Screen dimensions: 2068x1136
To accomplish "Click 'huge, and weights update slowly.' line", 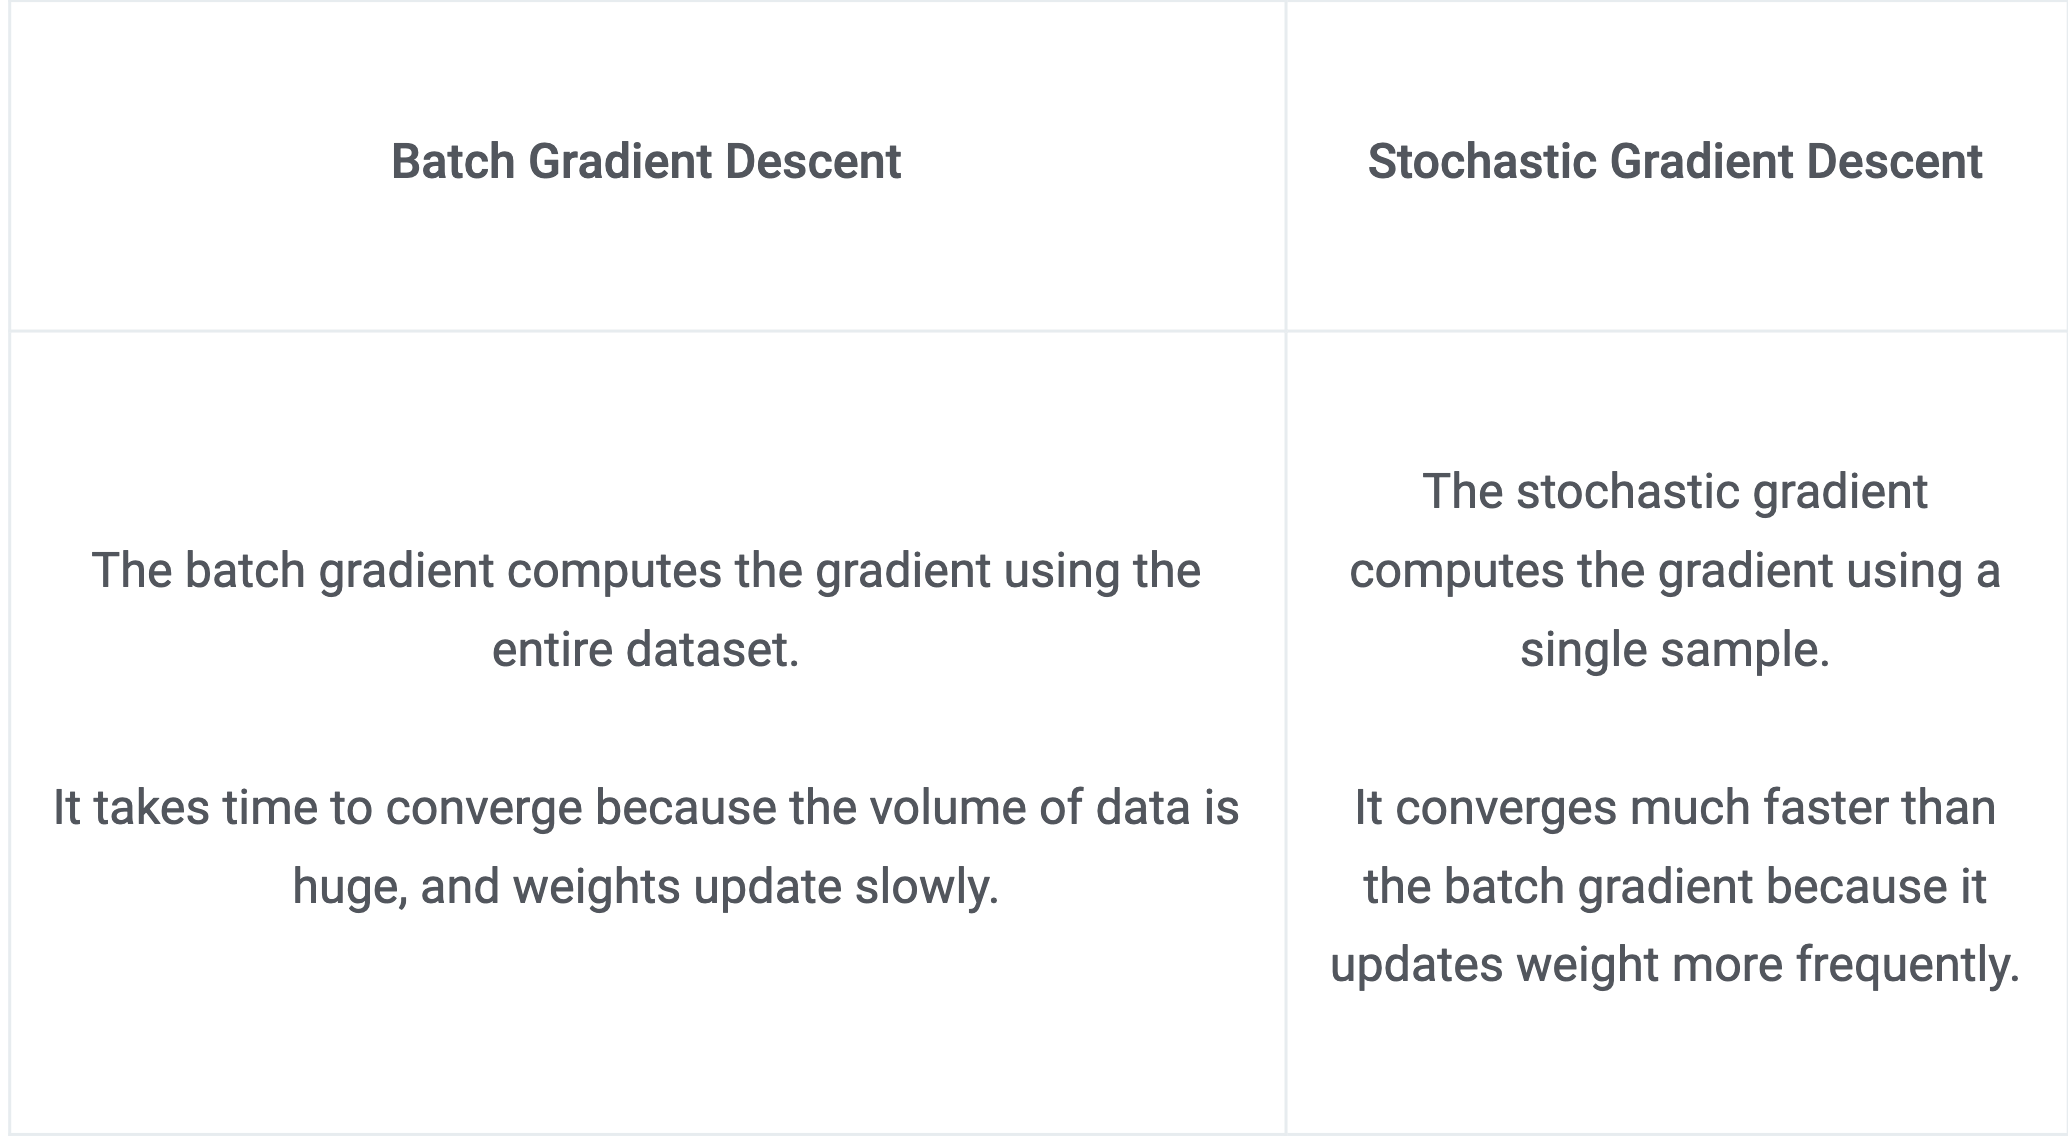I will (x=646, y=886).
